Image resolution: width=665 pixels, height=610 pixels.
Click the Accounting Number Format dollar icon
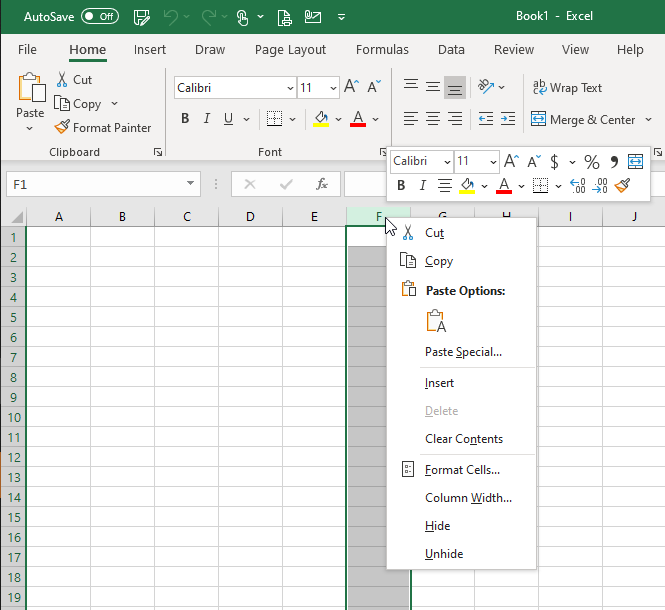tap(554, 162)
